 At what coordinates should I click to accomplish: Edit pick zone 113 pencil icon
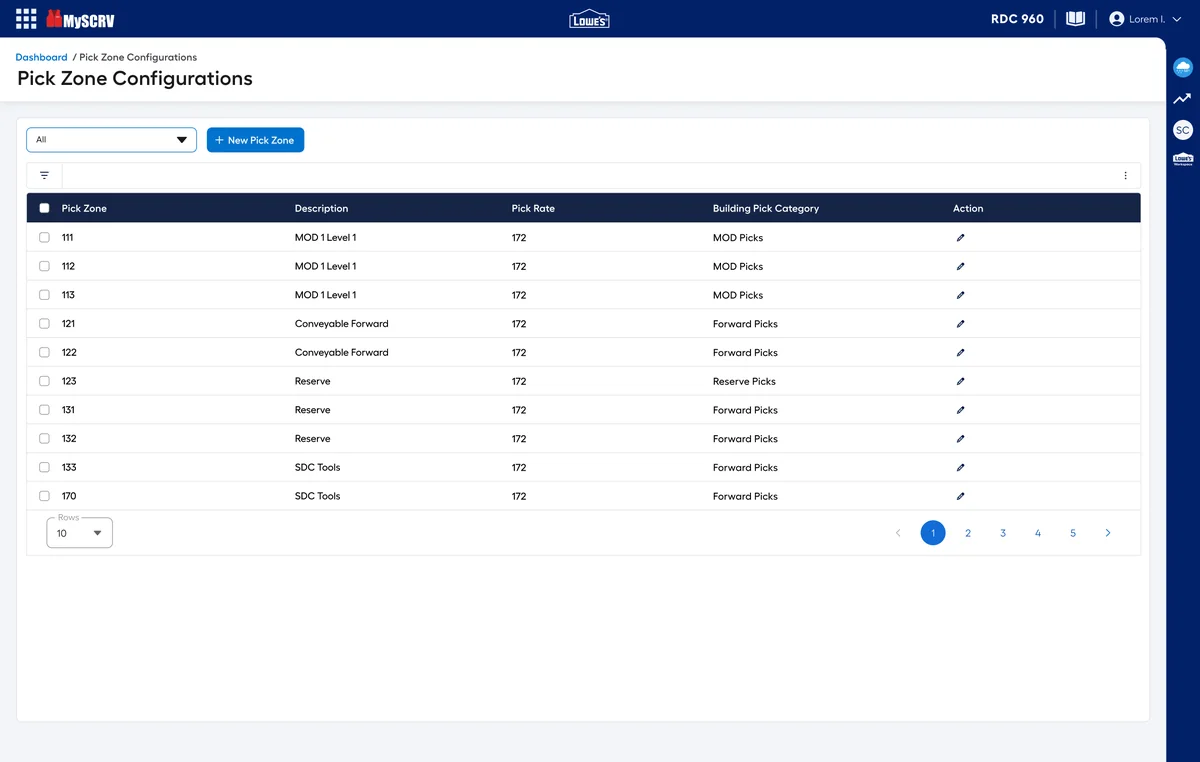click(960, 295)
